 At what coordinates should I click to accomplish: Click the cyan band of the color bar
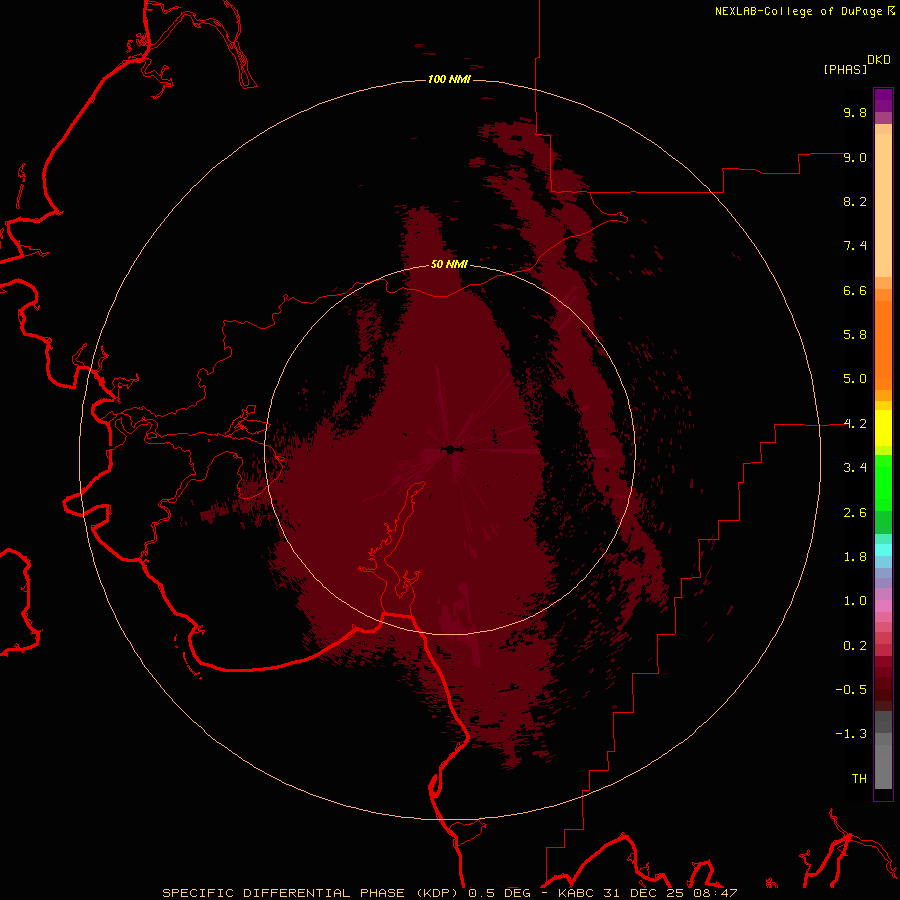(x=883, y=550)
